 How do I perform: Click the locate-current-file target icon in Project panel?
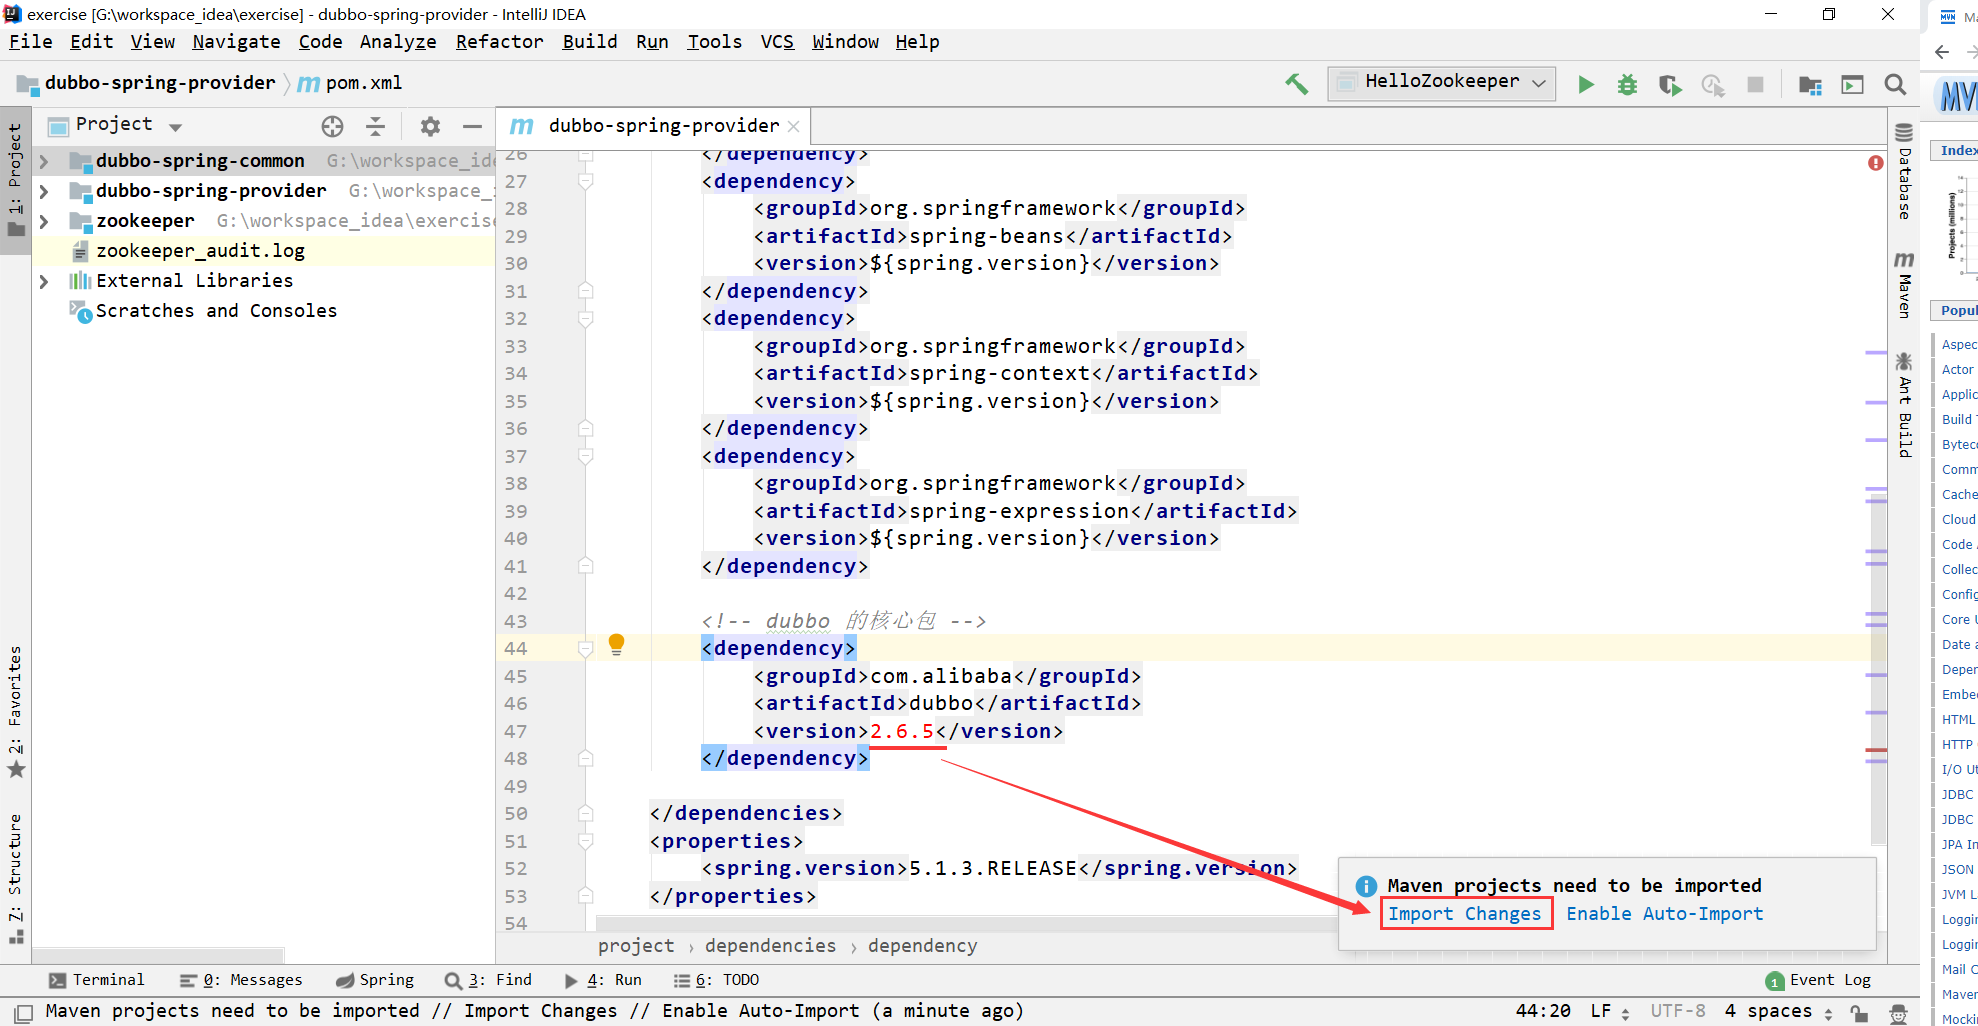tap(333, 126)
